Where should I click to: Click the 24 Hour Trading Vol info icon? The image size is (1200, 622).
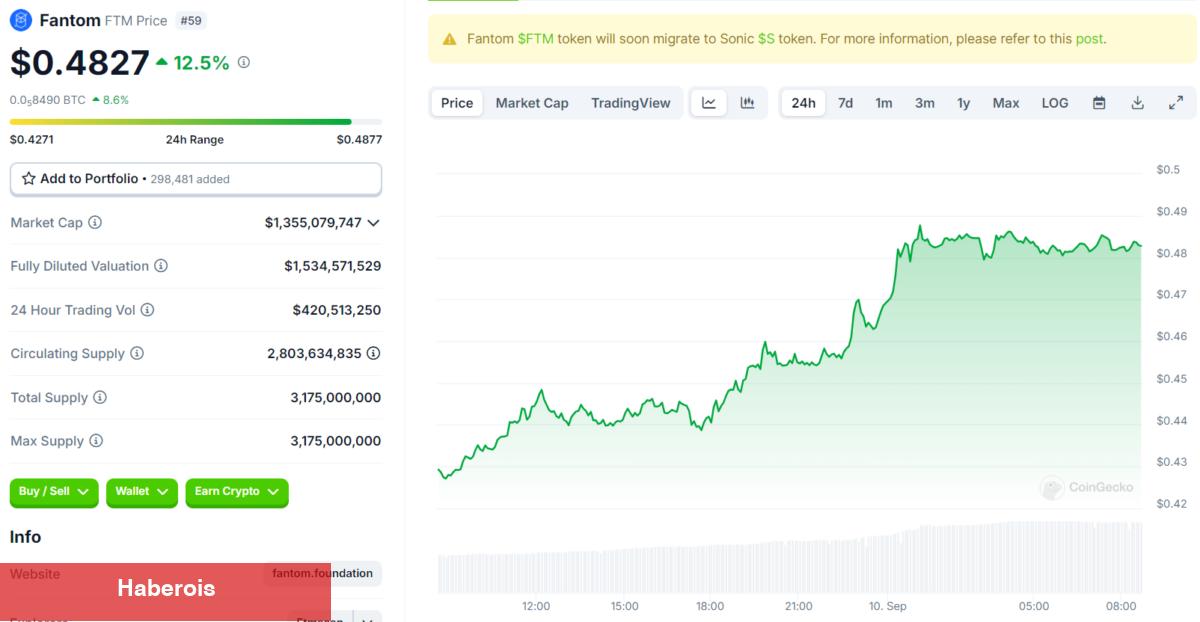pyautogui.click(x=148, y=310)
